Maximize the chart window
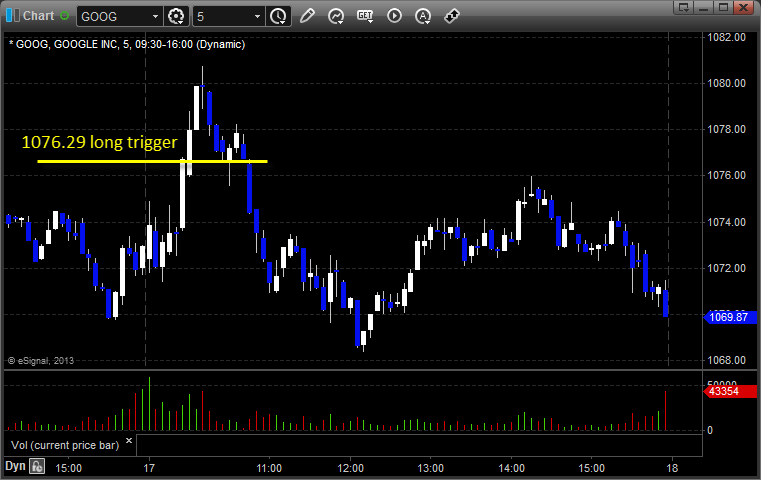 (723, 7)
